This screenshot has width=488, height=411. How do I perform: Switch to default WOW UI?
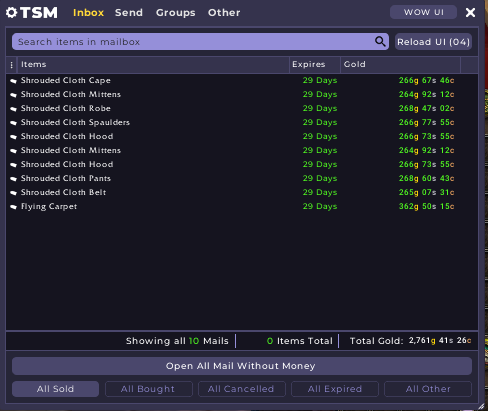(x=423, y=12)
